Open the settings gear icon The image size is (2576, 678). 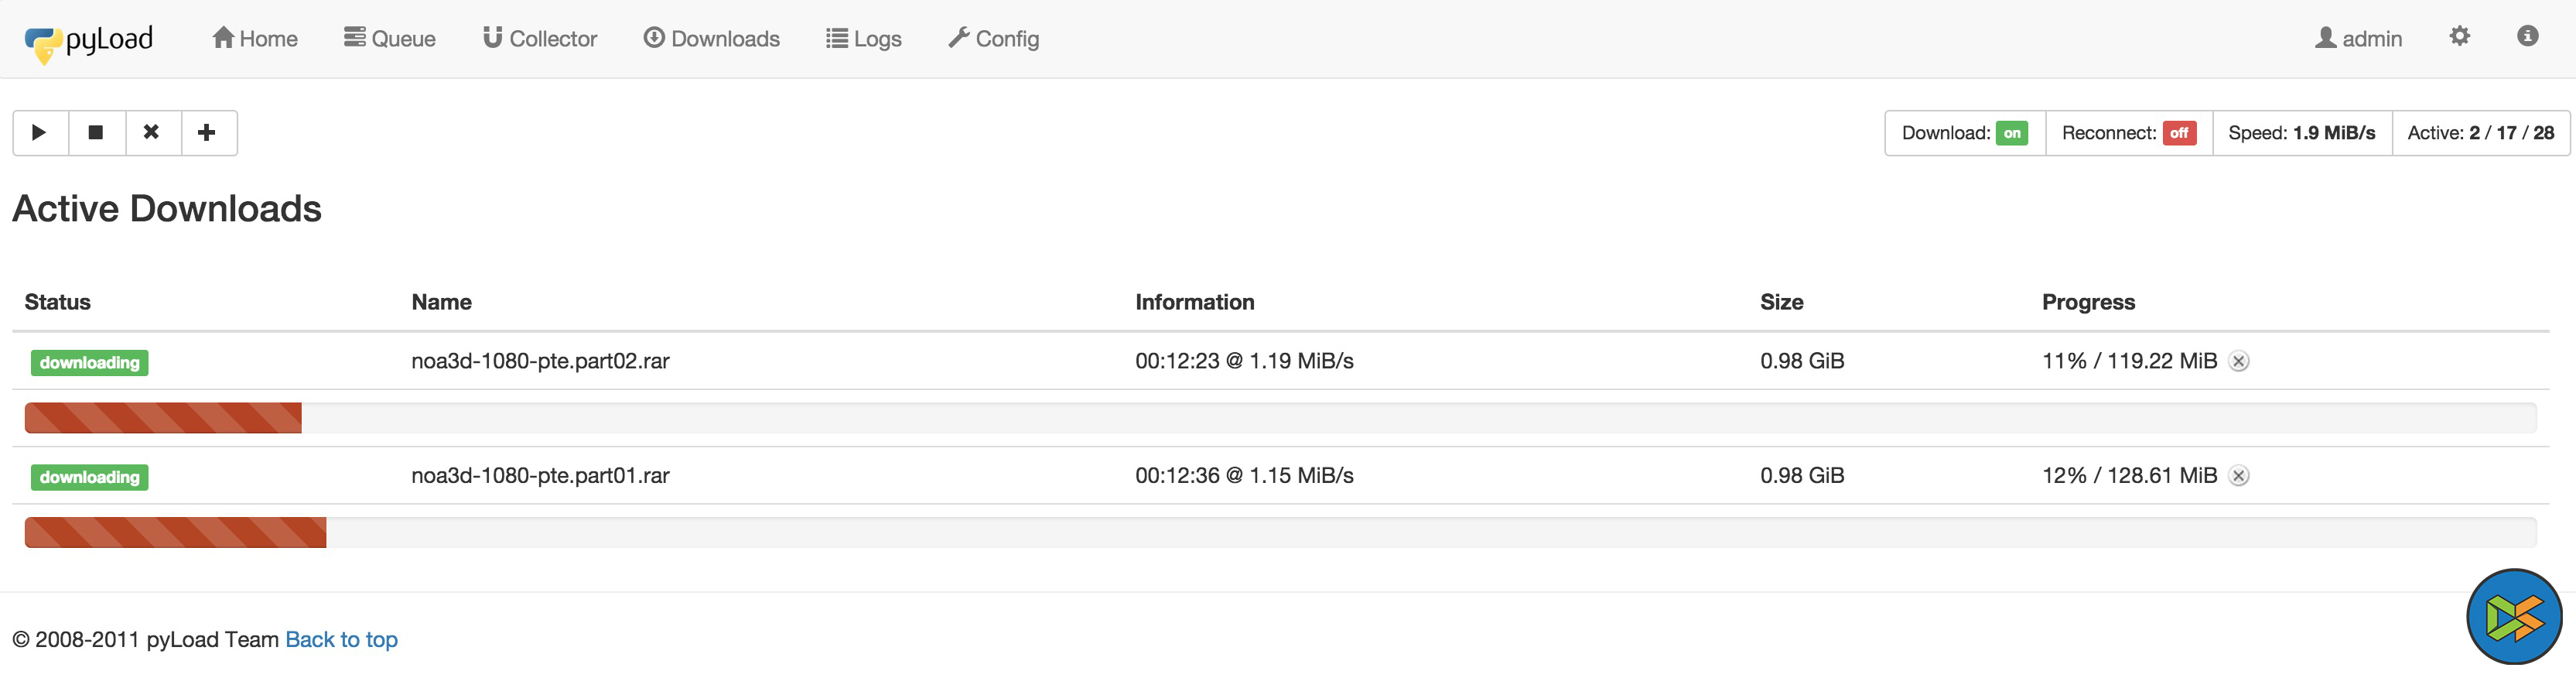[x=2459, y=37]
